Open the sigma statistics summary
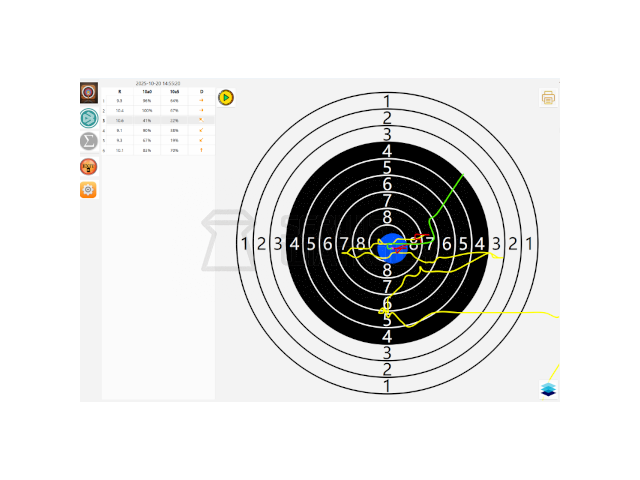 point(89,141)
